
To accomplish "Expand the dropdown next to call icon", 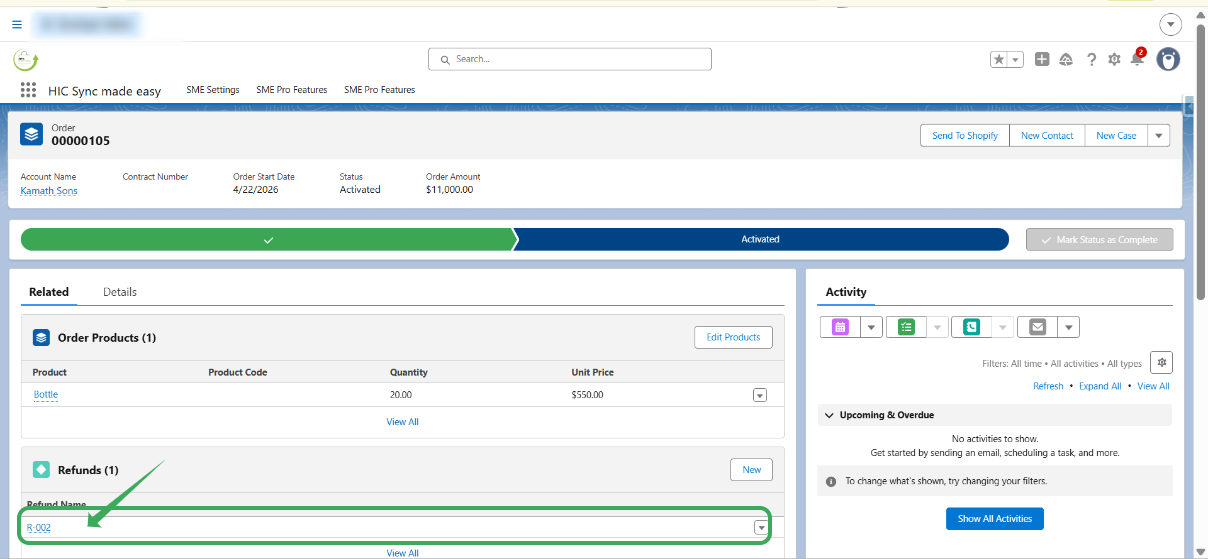I will pos(1002,327).
